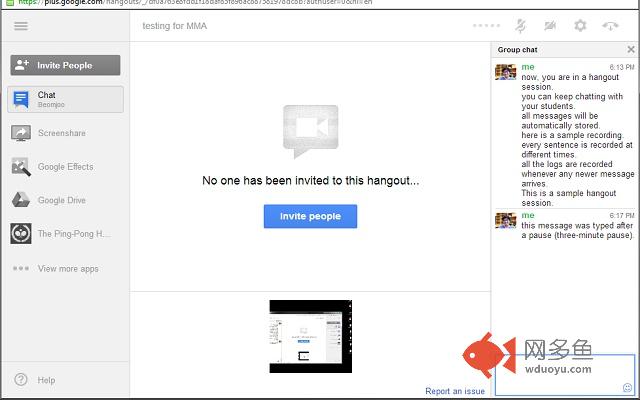Click the Help question mark icon
640x400 pixels.
[21, 380]
